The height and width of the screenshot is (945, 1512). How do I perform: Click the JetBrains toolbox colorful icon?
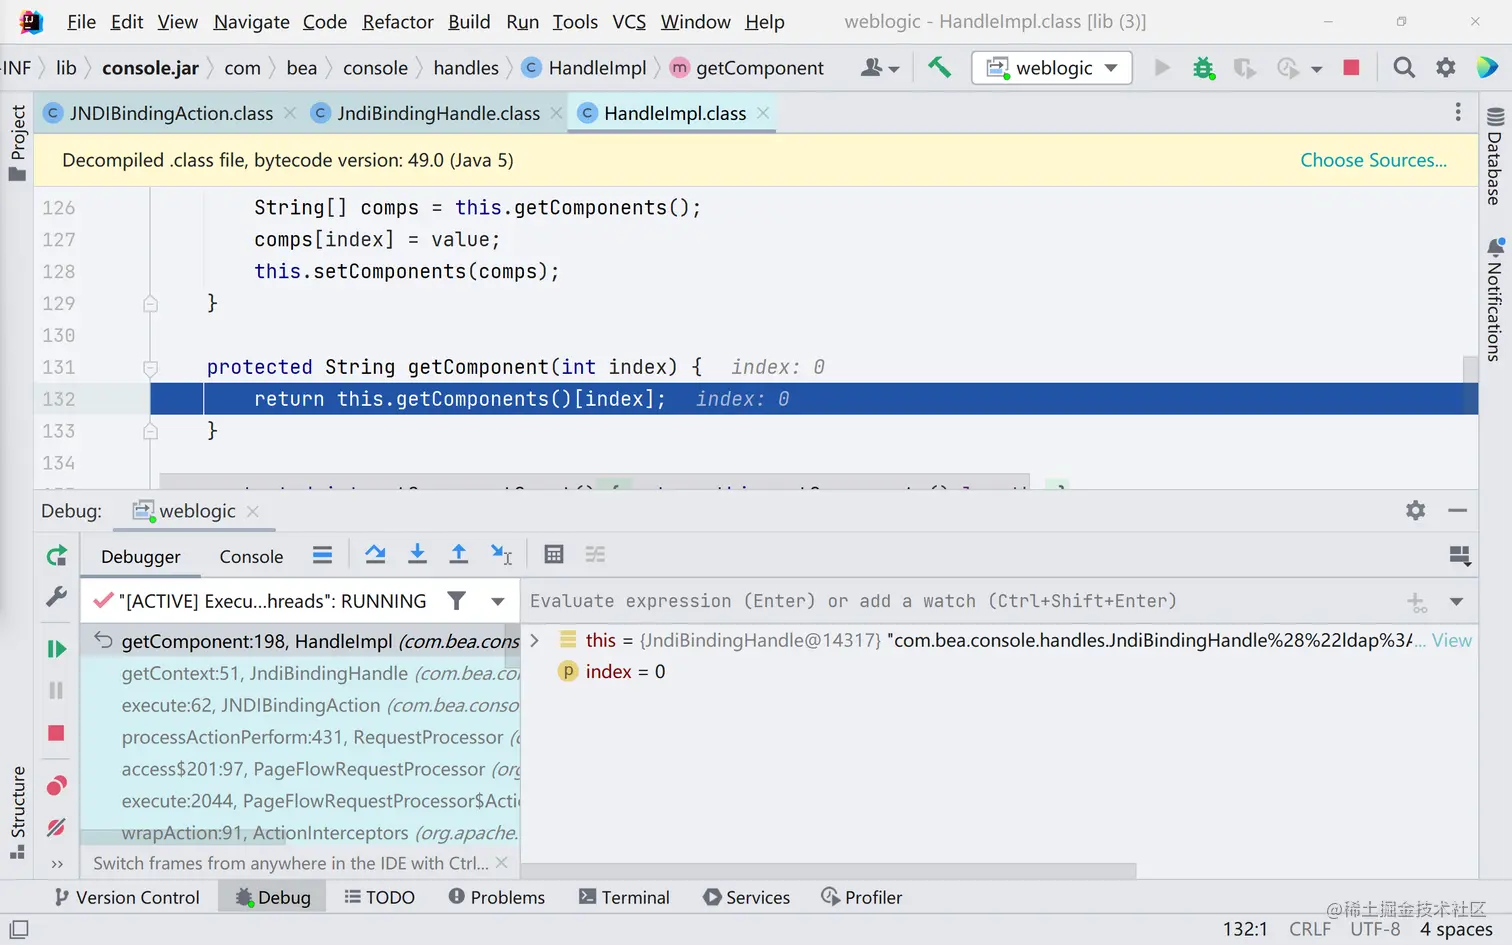click(x=1487, y=67)
